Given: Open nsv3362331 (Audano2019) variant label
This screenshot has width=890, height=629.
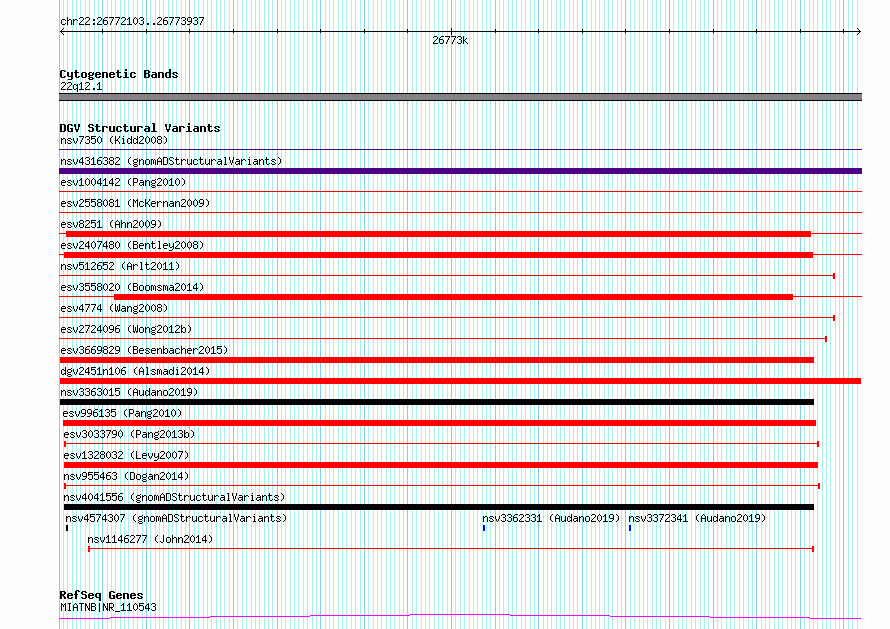Looking at the screenshot, I should click(x=551, y=518).
